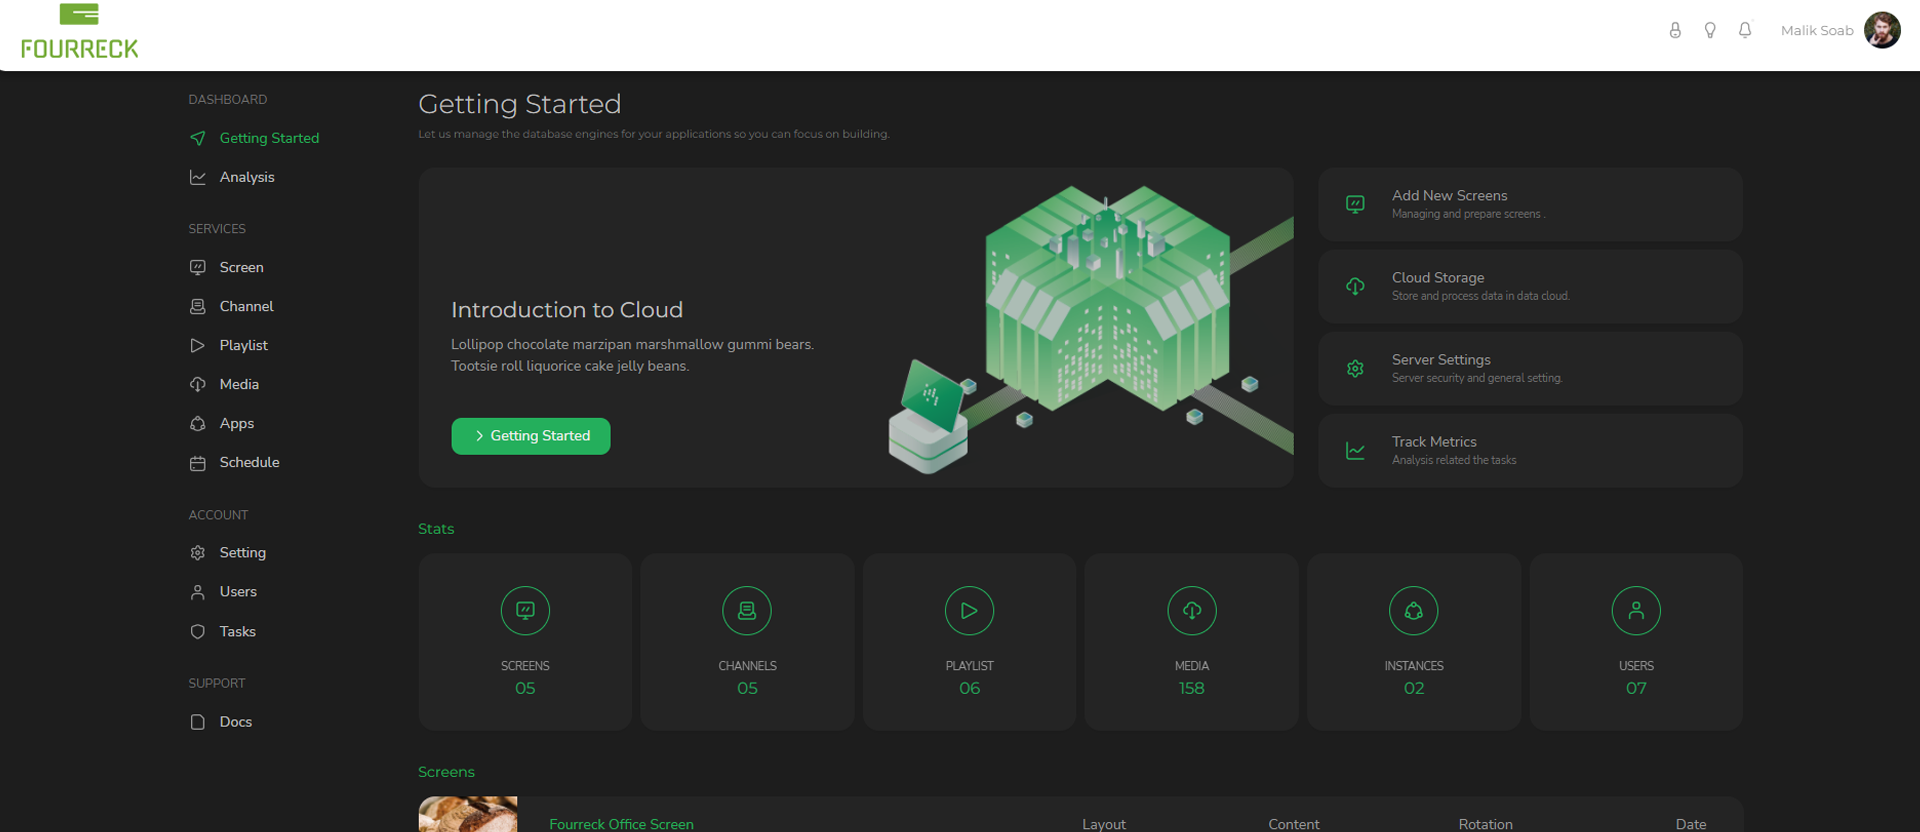Click the notification bell icon

click(1745, 30)
